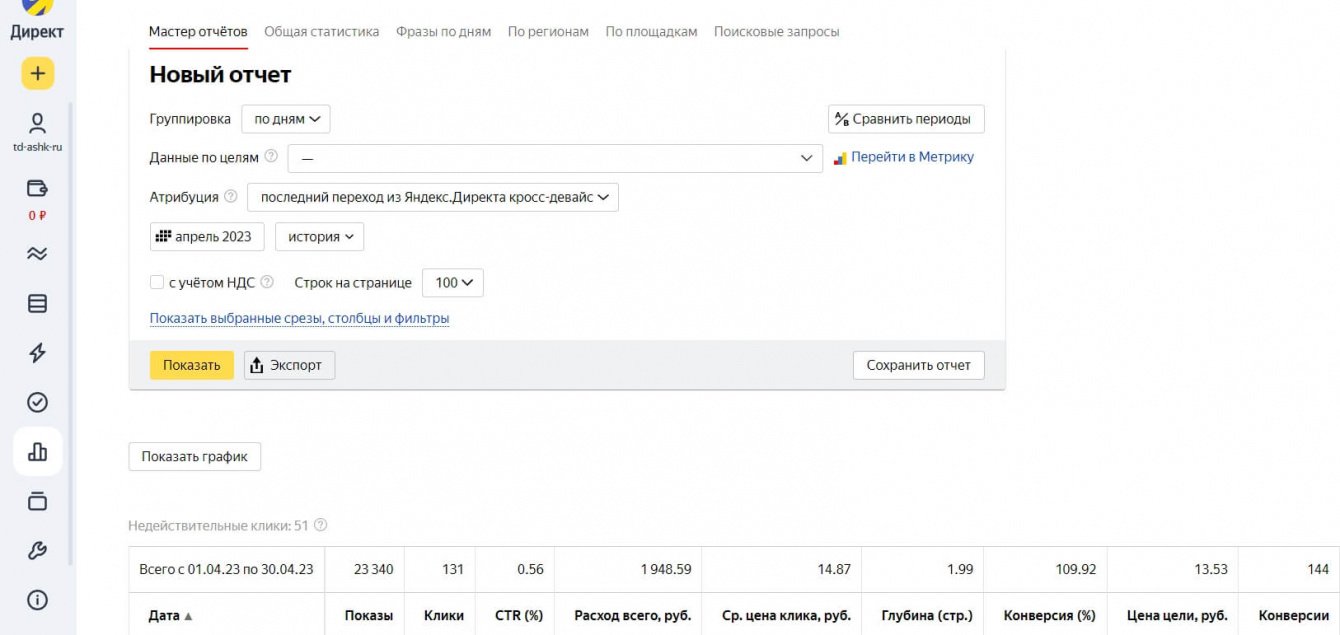Open the statistics bar chart icon
The width and height of the screenshot is (1340, 635).
pos(38,452)
